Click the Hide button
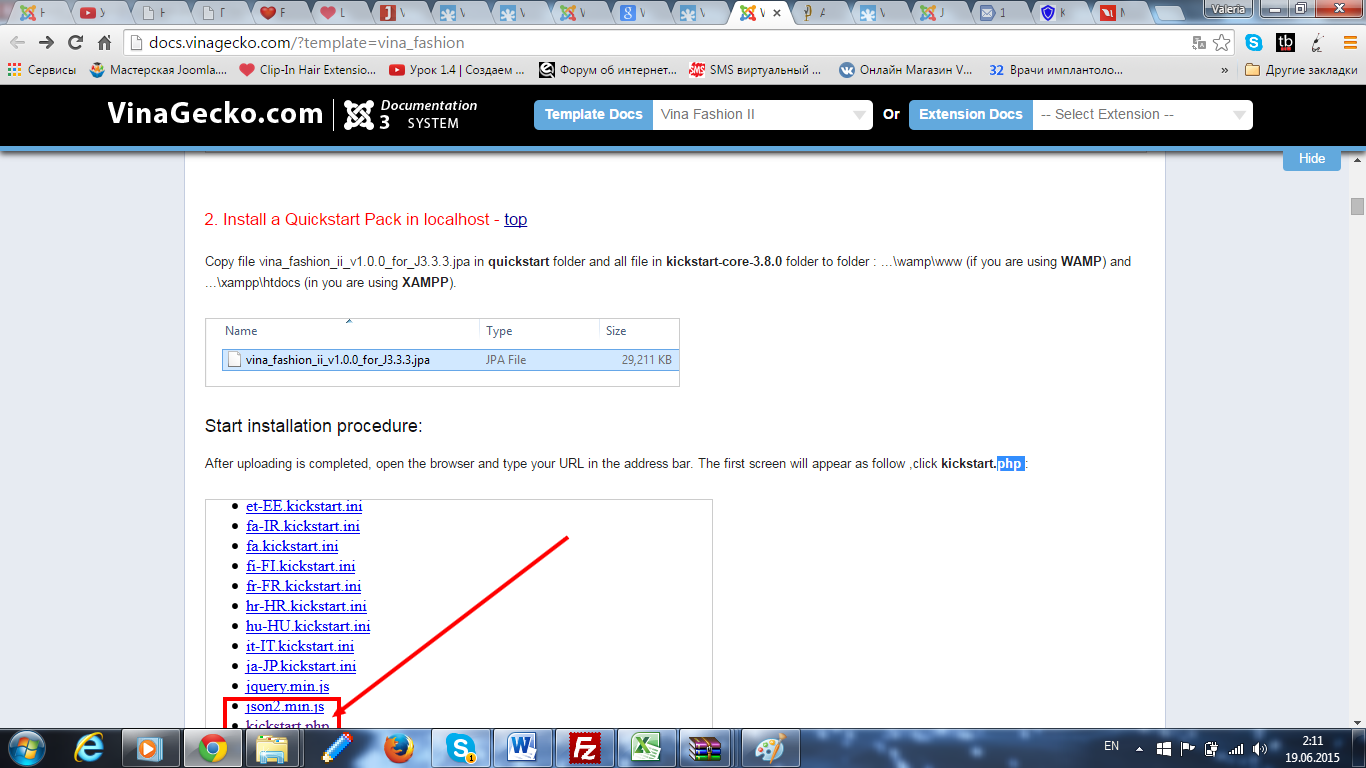Viewport: 1366px width, 768px height. [1311, 159]
